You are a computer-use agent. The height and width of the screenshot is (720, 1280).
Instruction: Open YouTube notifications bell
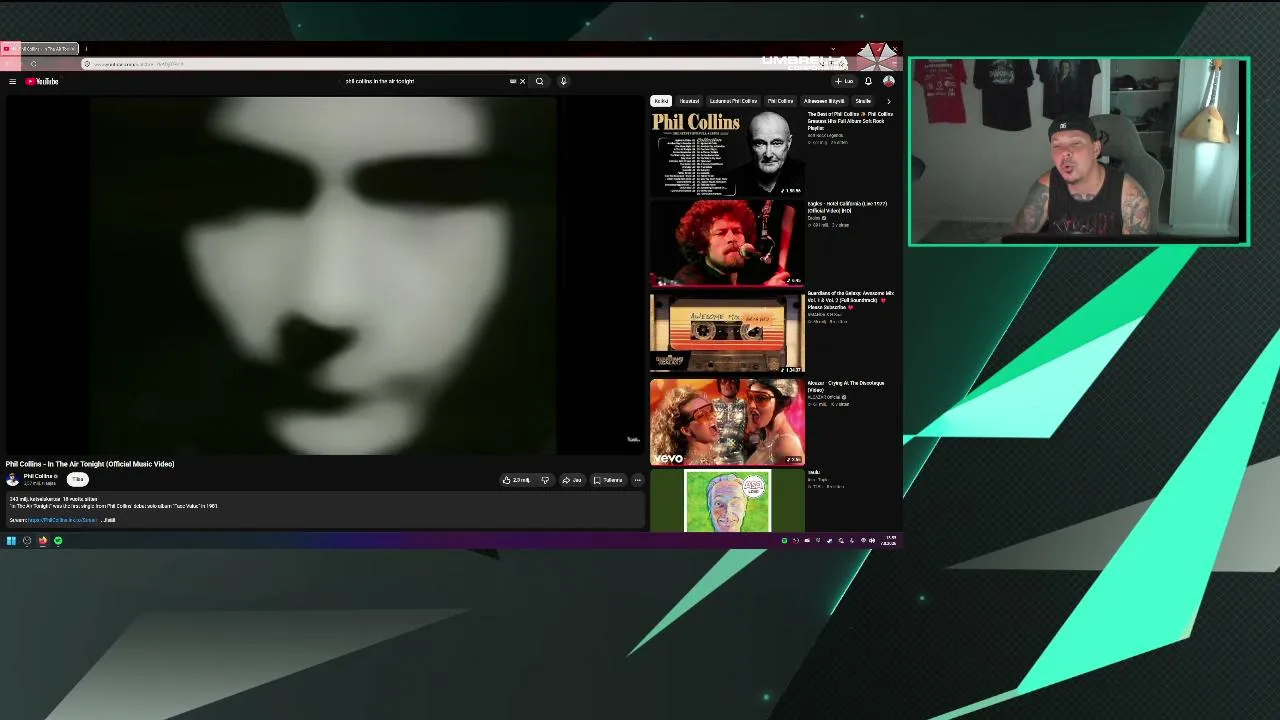click(868, 81)
